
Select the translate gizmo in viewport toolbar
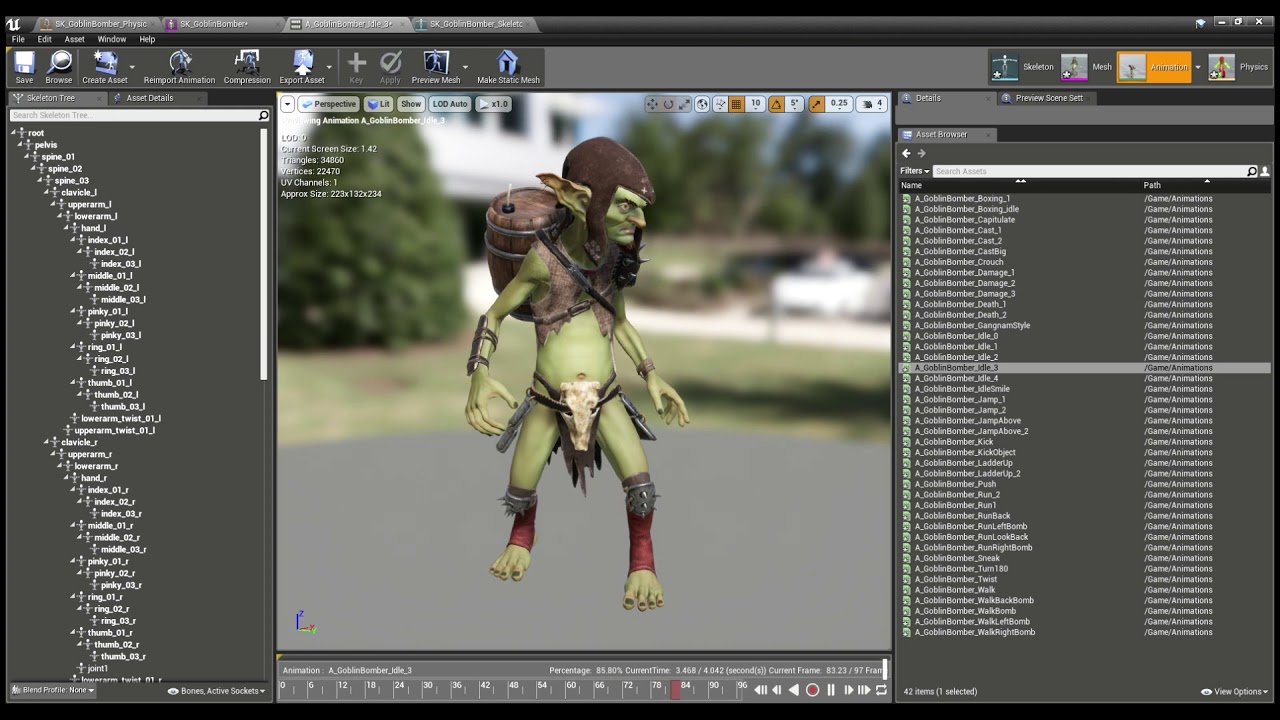(652, 104)
